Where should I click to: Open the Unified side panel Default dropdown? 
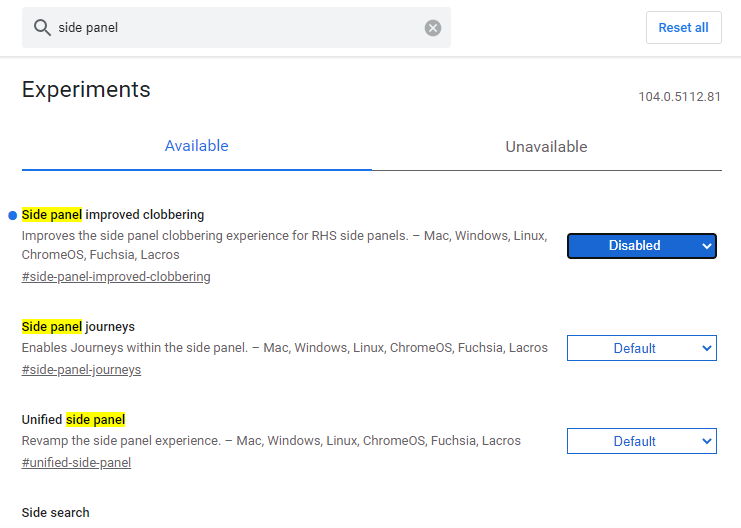[642, 441]
